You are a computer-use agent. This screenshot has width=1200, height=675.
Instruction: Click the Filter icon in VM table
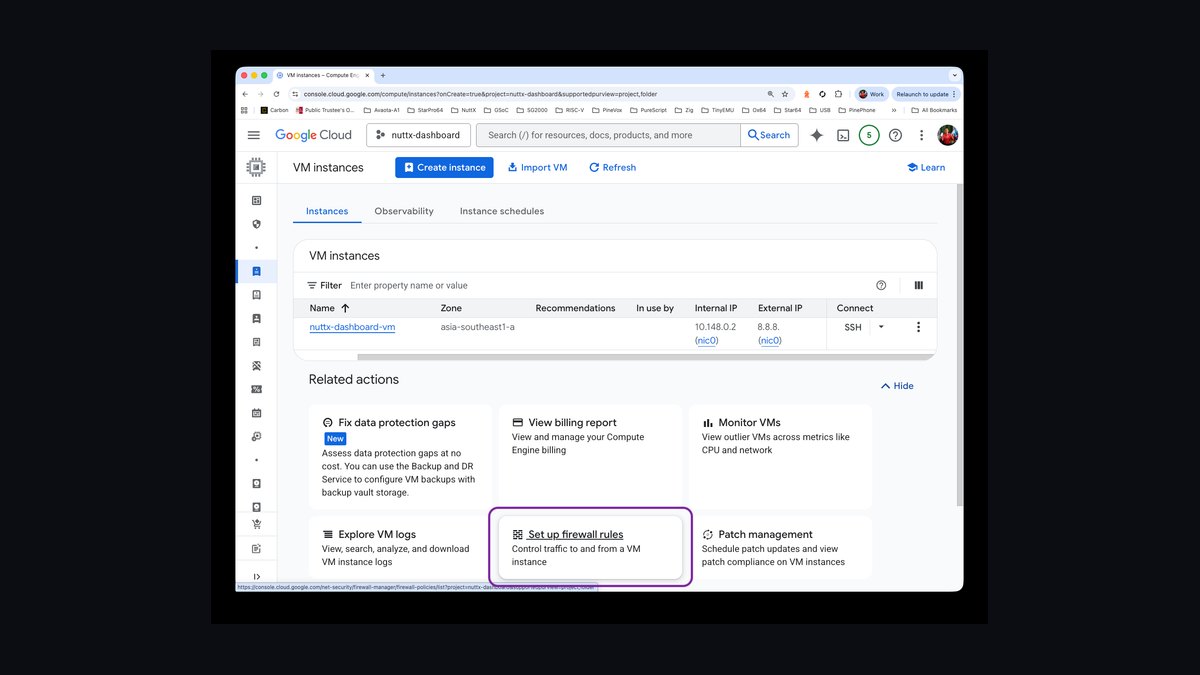click(312, 285)
